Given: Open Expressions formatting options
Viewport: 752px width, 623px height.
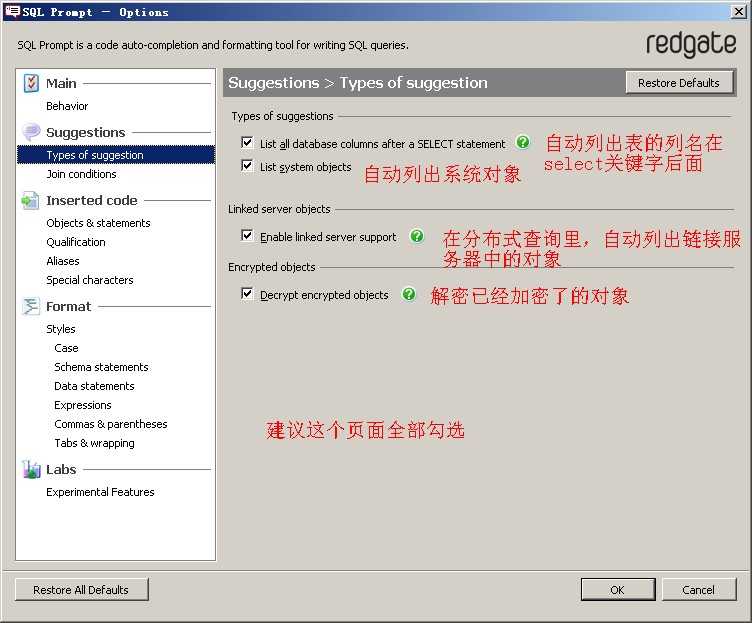Looking at the screenshot, I should (82, 405).
